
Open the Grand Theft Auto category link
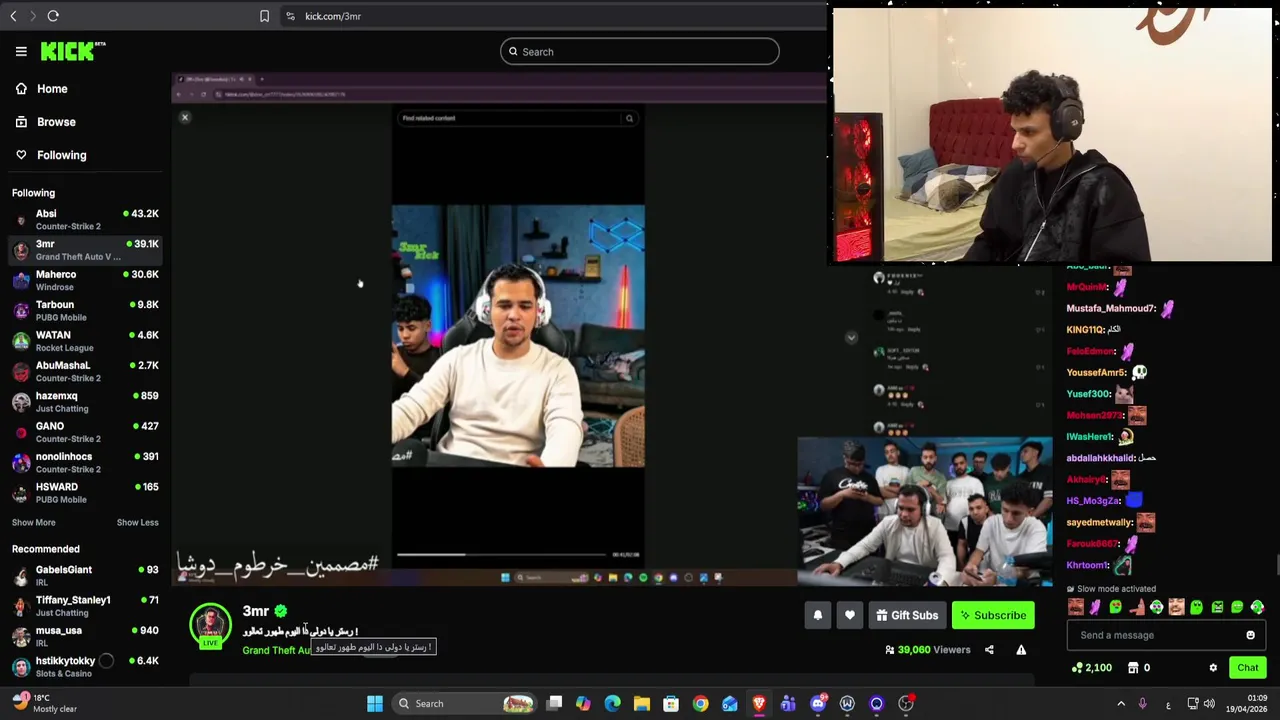coord(277,650)
